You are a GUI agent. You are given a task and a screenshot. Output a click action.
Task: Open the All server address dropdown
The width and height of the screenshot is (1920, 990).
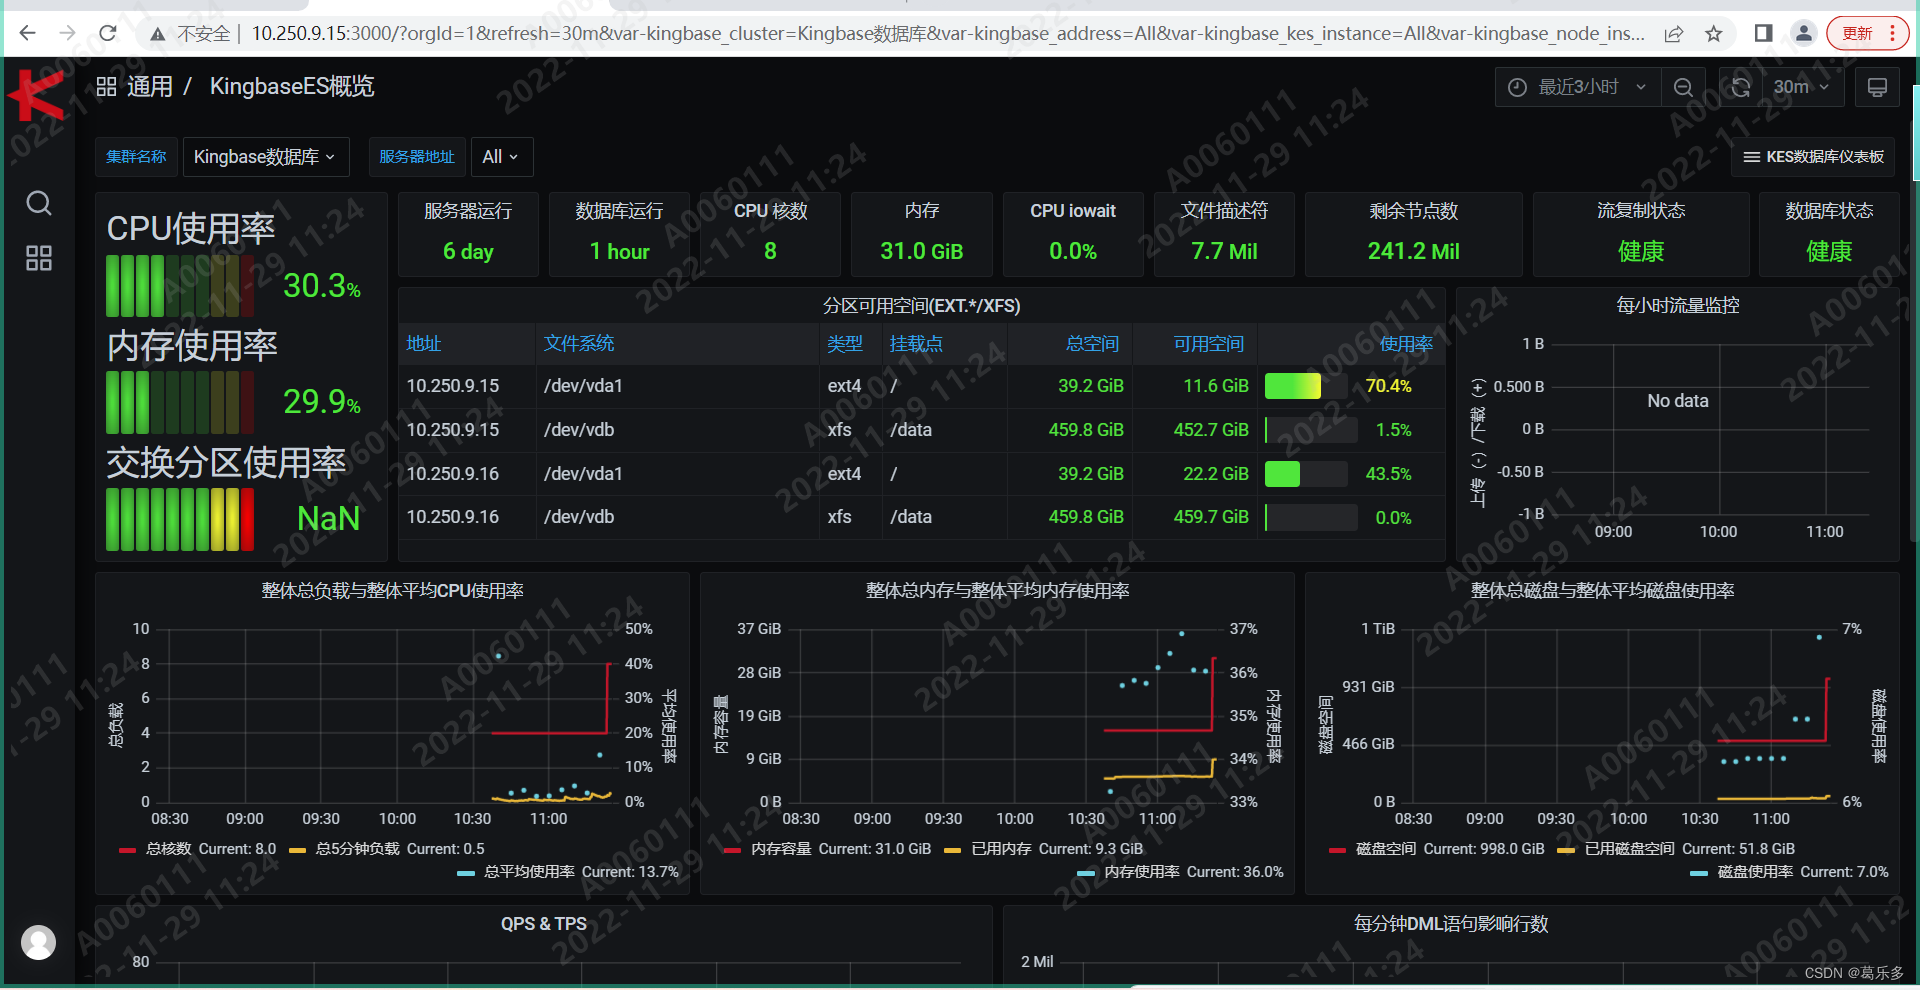point(501,157)
